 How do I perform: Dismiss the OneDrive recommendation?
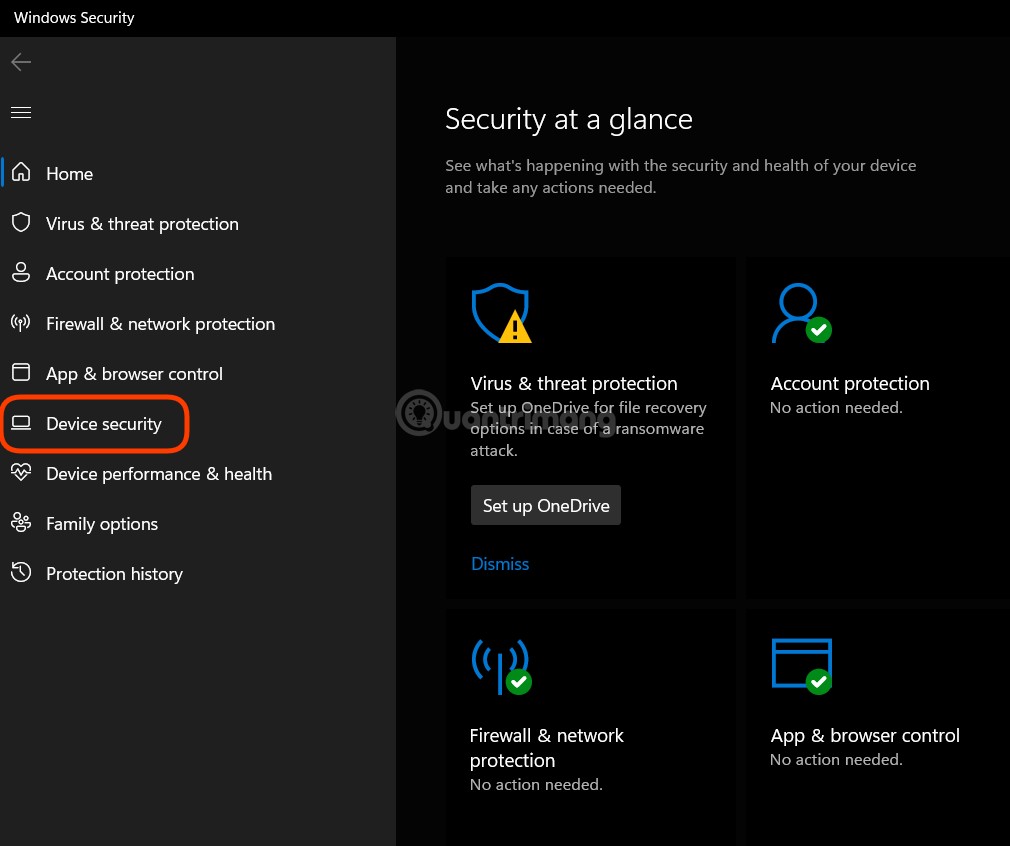500,564
